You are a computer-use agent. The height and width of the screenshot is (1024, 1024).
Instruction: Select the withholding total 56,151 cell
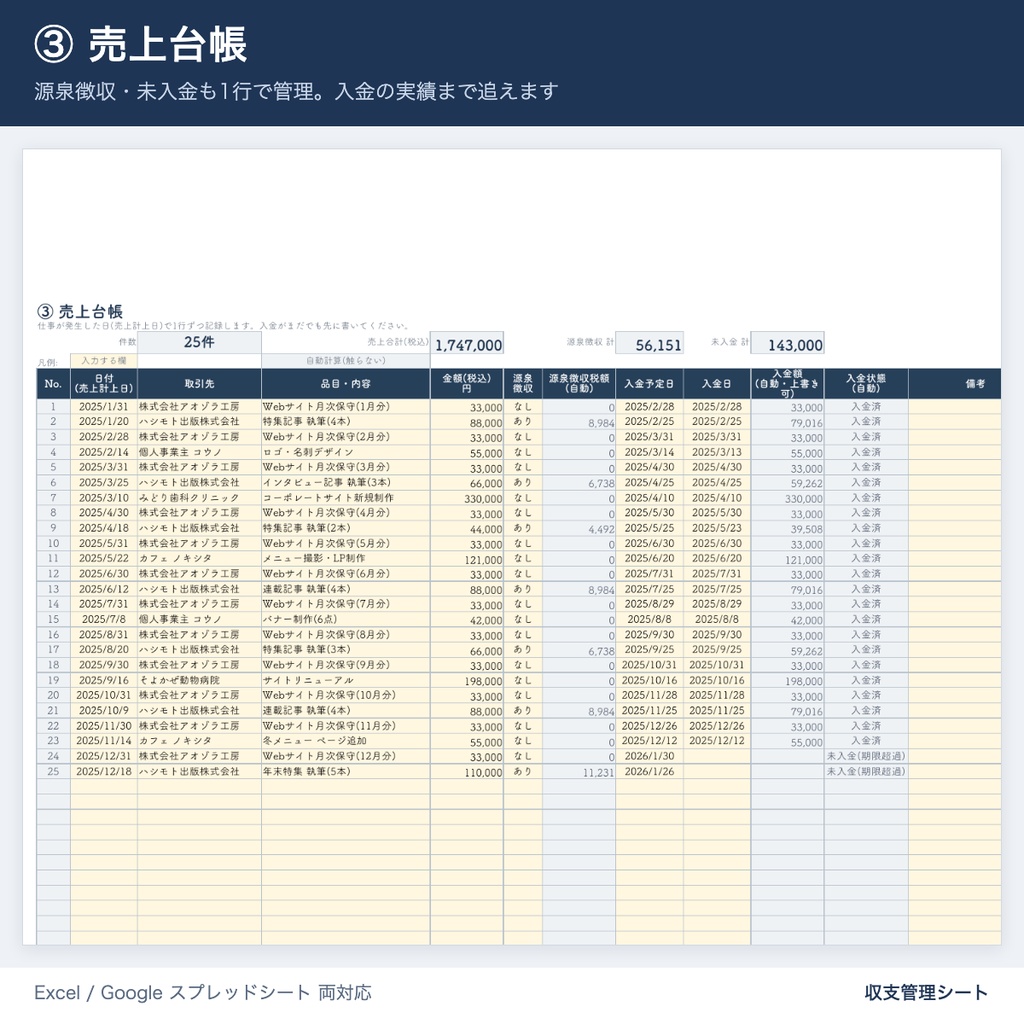(x=650, y=344)
